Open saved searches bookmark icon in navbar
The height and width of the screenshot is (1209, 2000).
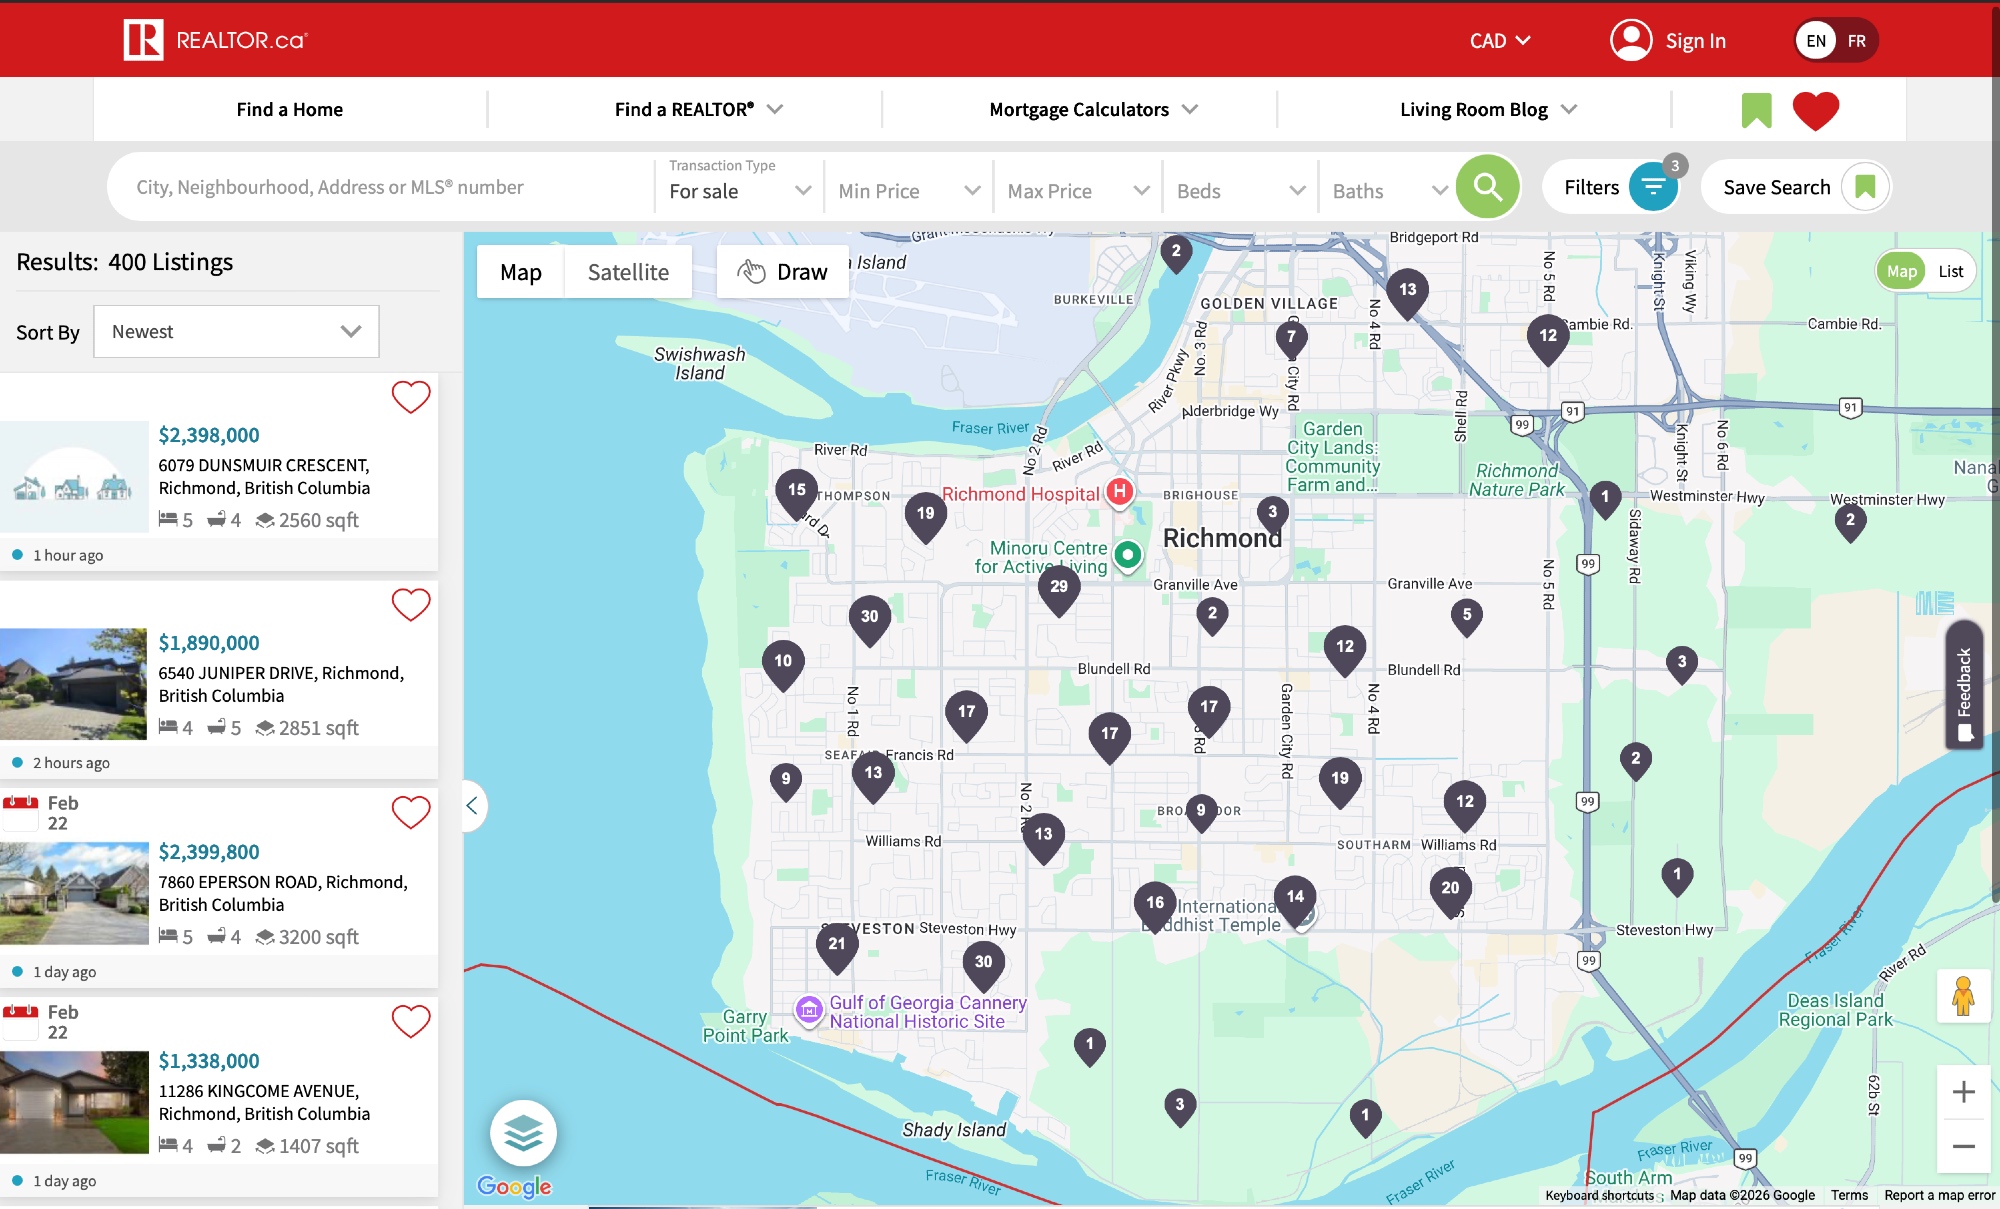click(1756, 110)
